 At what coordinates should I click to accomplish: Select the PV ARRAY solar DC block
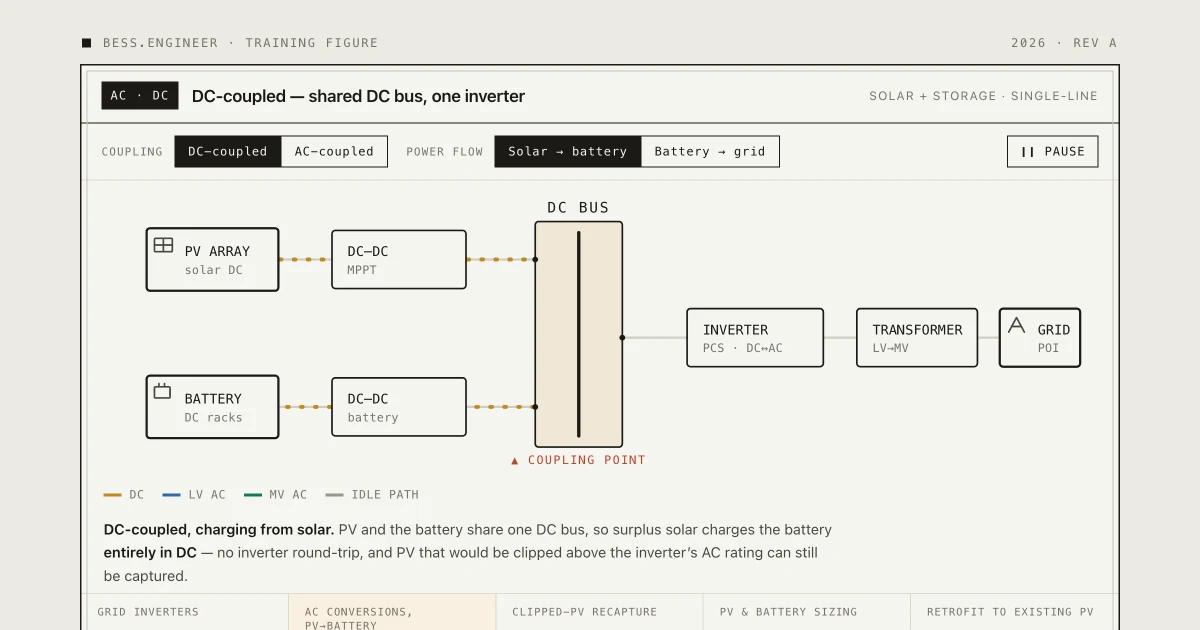[212, 260]
